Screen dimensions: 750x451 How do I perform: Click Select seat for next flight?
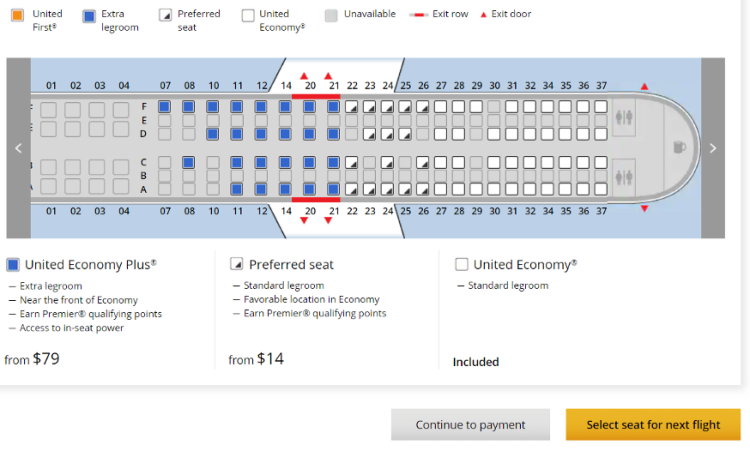pos(653,425)
